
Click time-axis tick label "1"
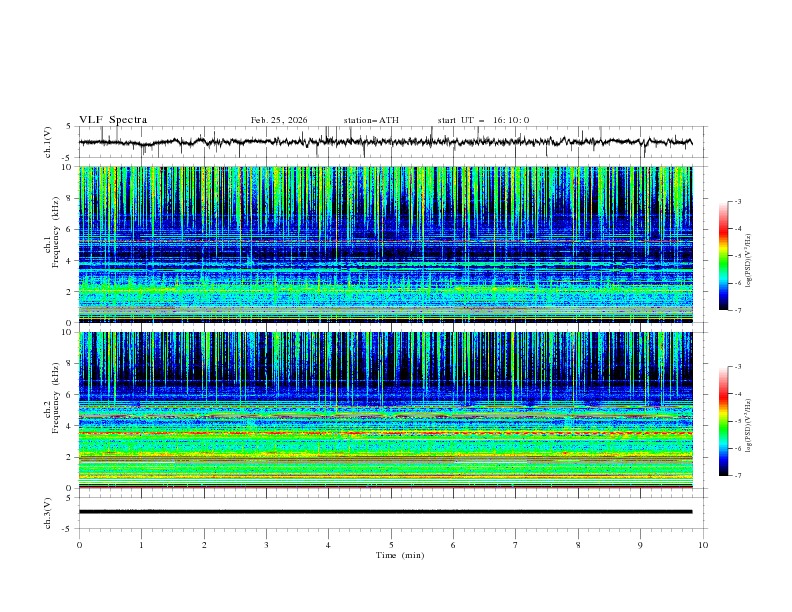(141, 545)
